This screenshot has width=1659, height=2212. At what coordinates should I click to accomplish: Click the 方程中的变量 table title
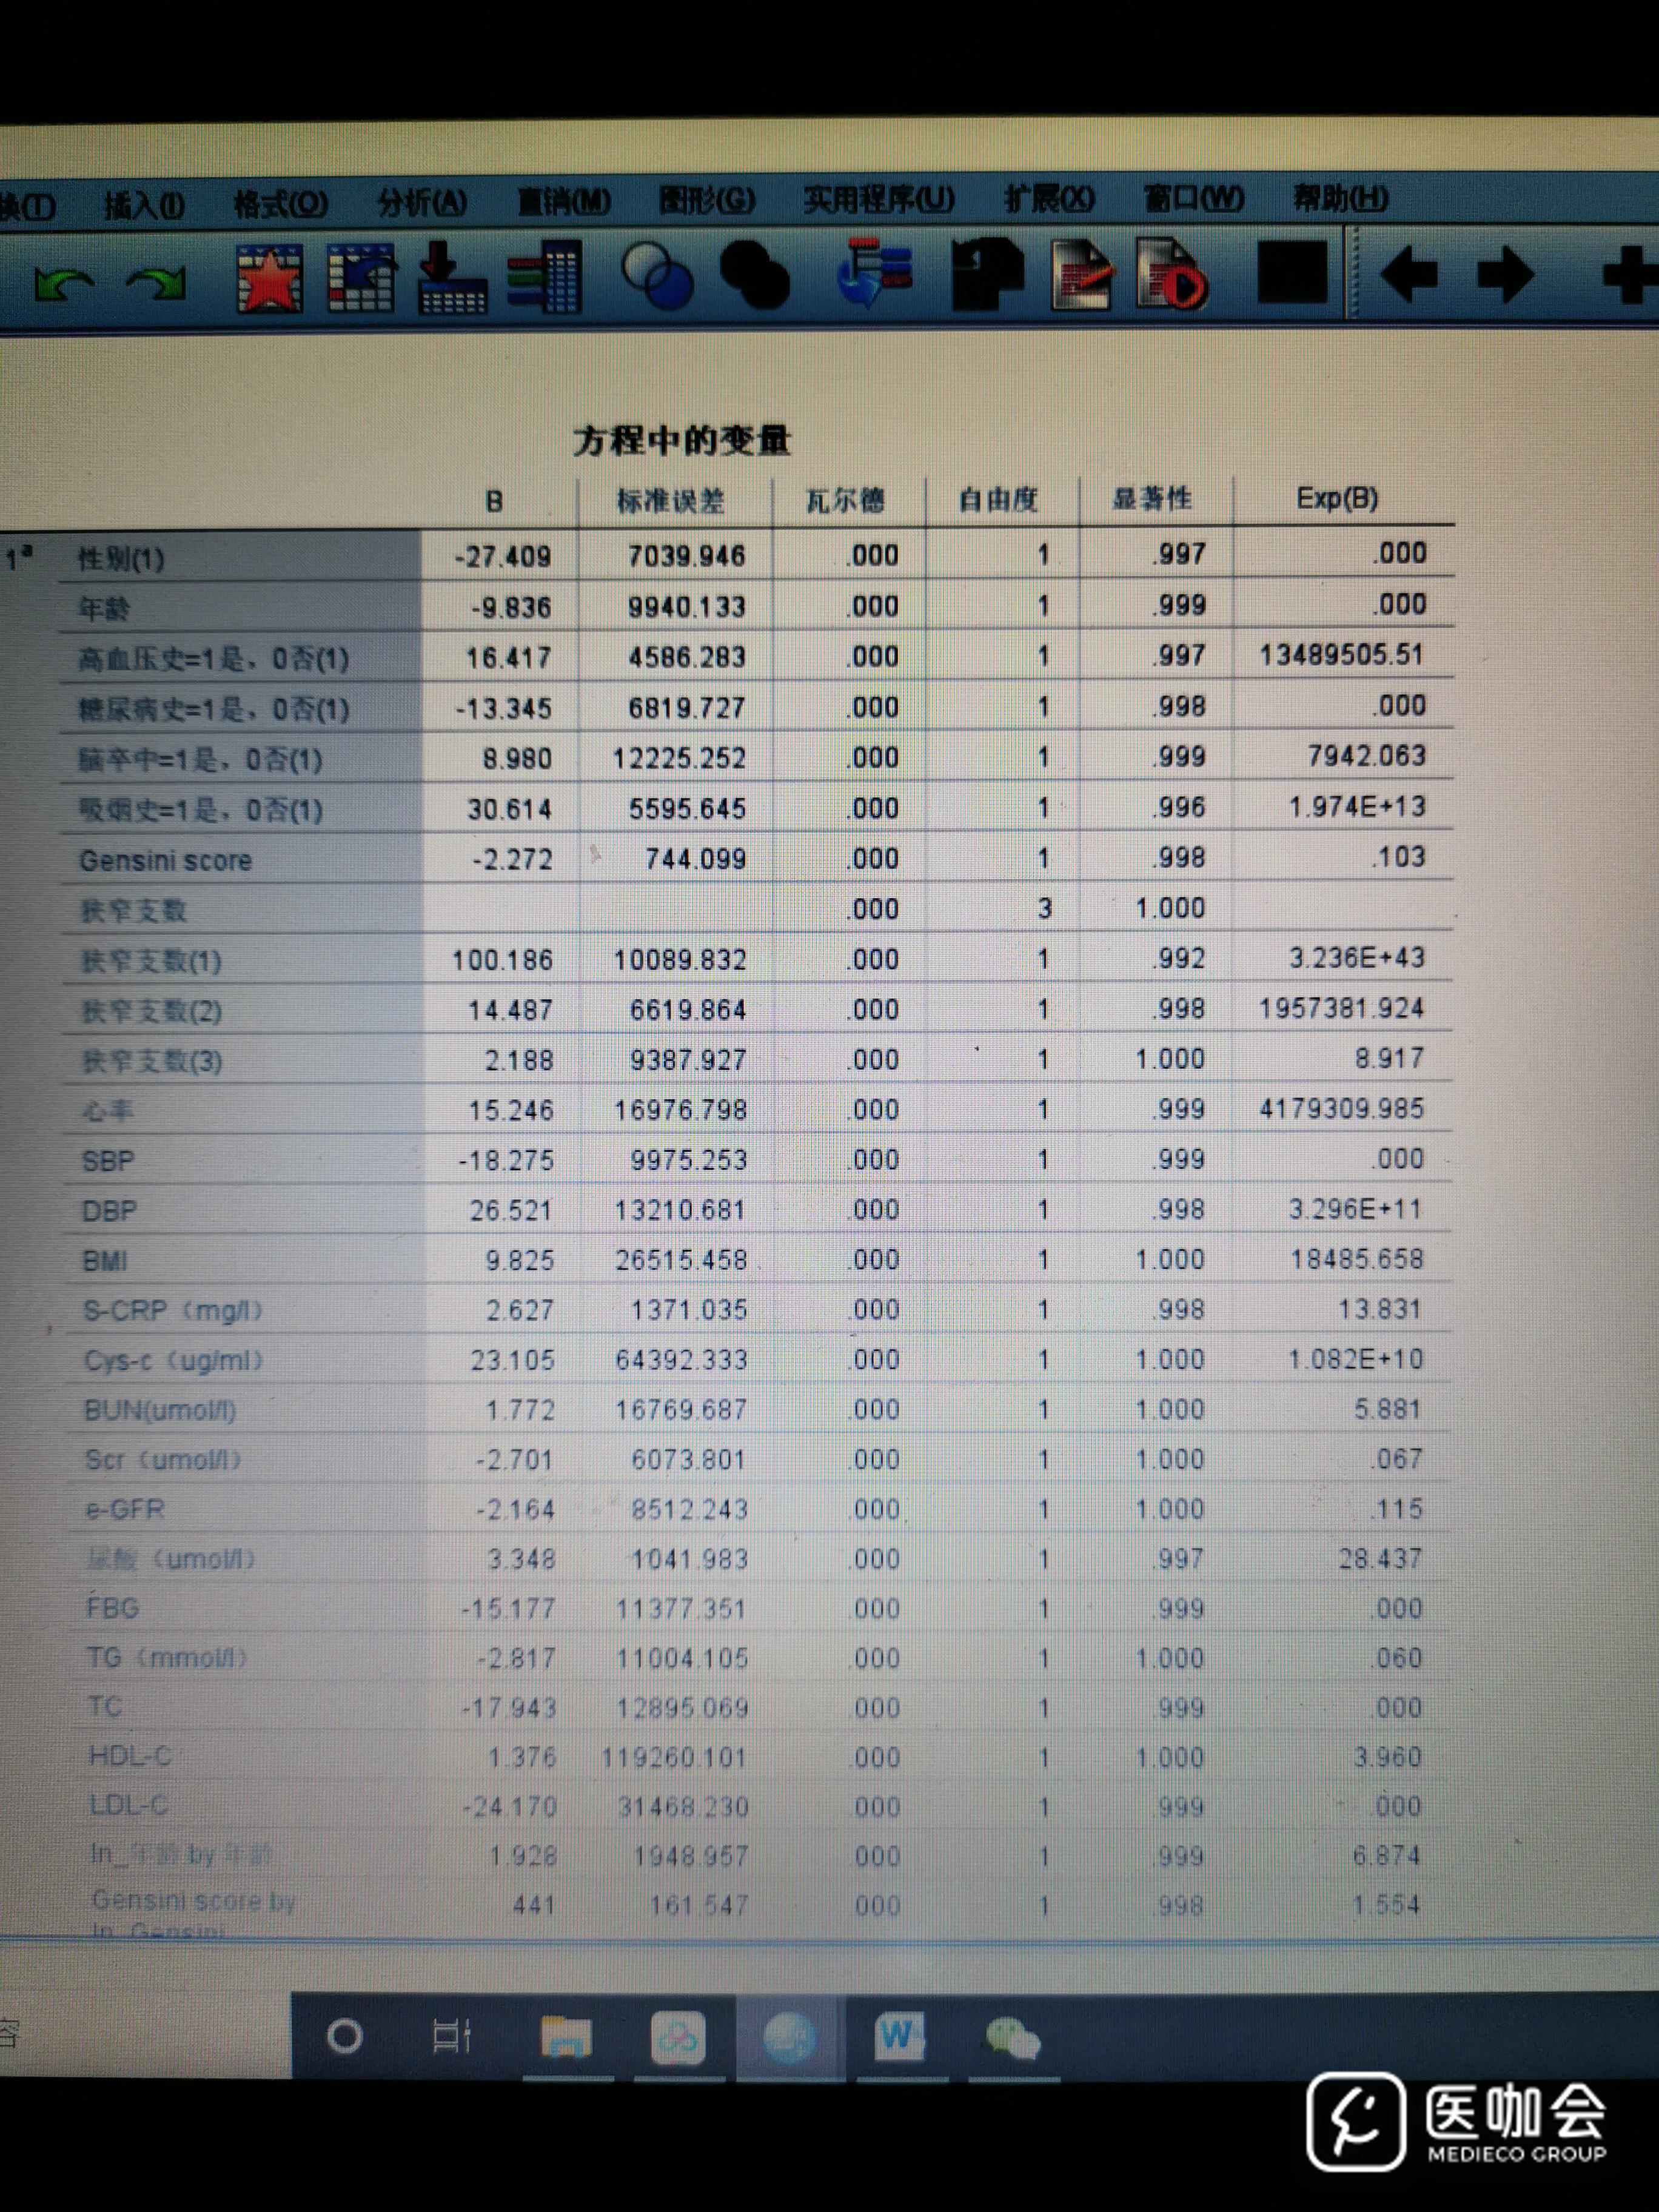pyautogui.click(x=682, y=441)
